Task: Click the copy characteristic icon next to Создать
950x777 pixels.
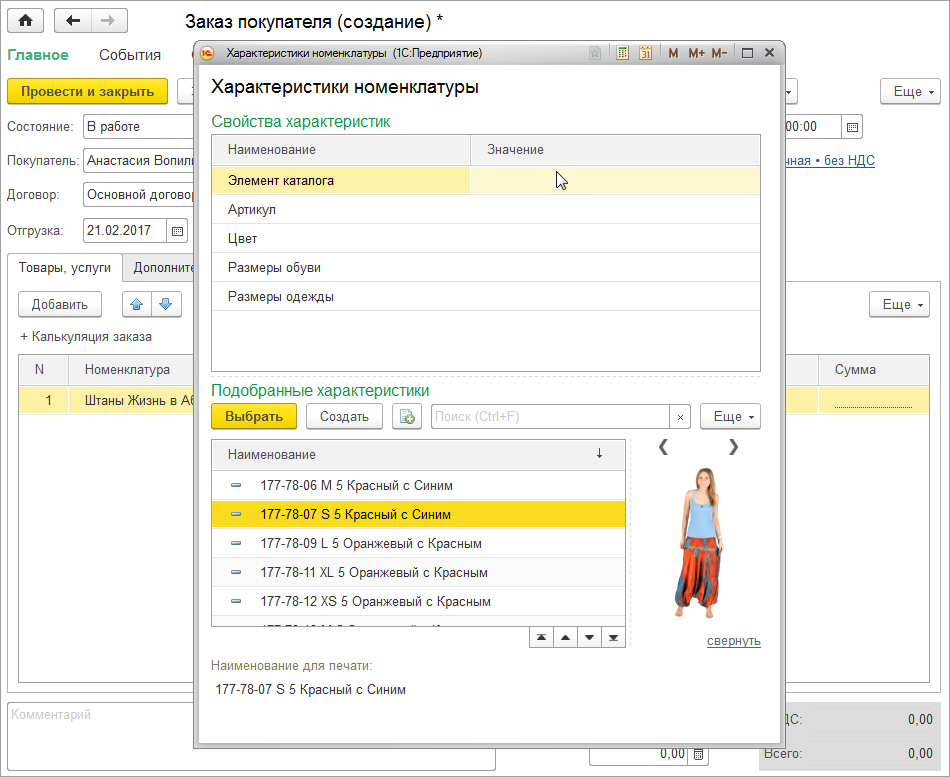Action: click(407, 417)
